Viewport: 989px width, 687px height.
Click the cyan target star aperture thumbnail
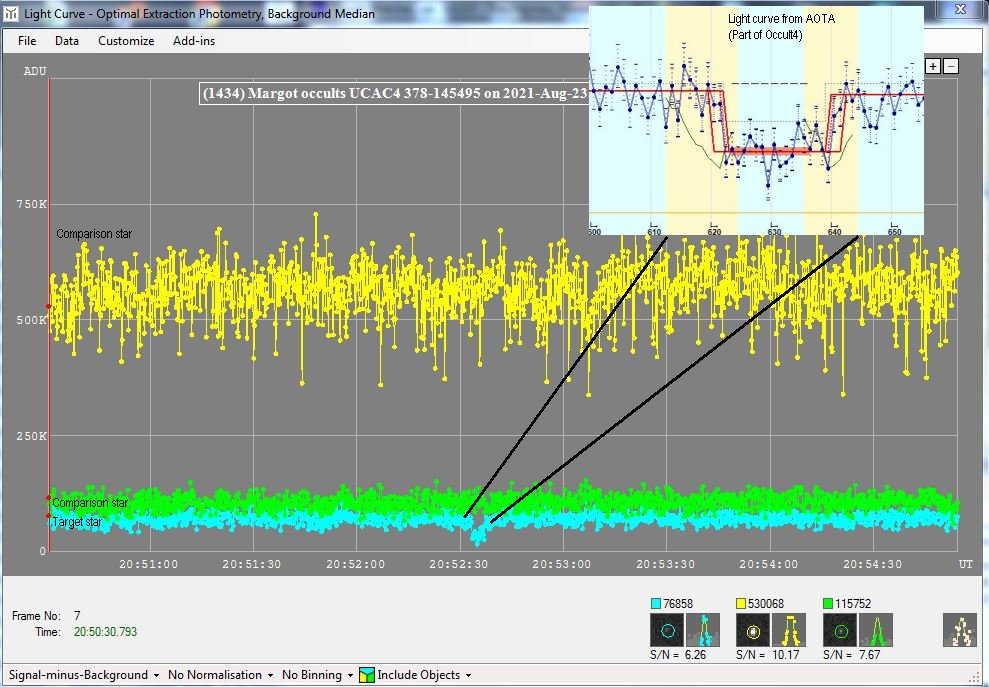668,630
